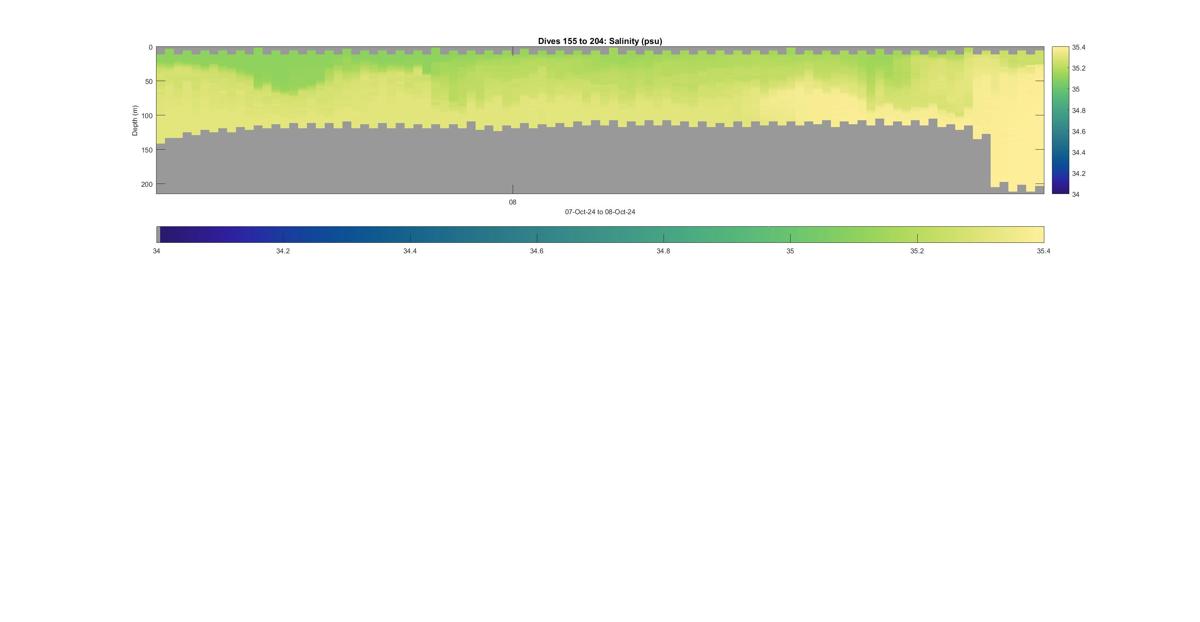Click the date range label "07-Oct-24 to 08-Oct-24"
The image size is (1200, 622).
click(600, 212)
